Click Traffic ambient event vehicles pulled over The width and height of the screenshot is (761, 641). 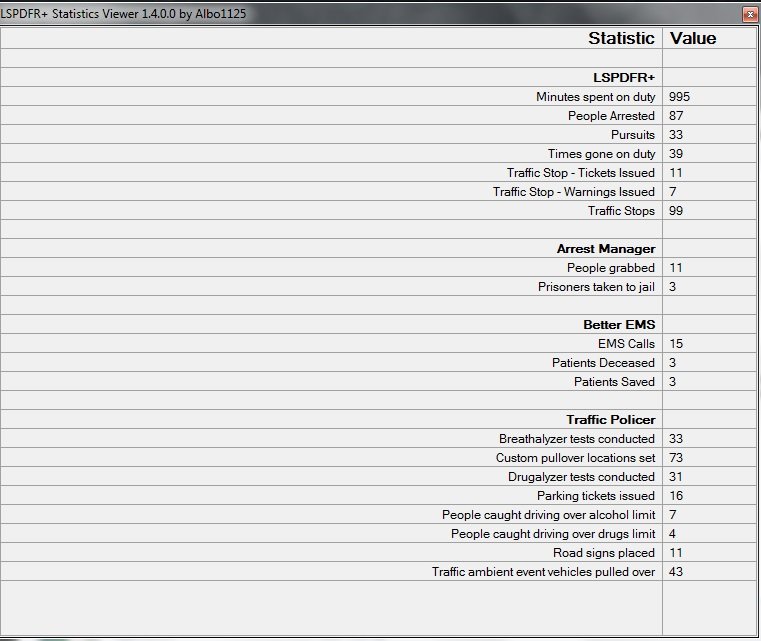(543, 572)
